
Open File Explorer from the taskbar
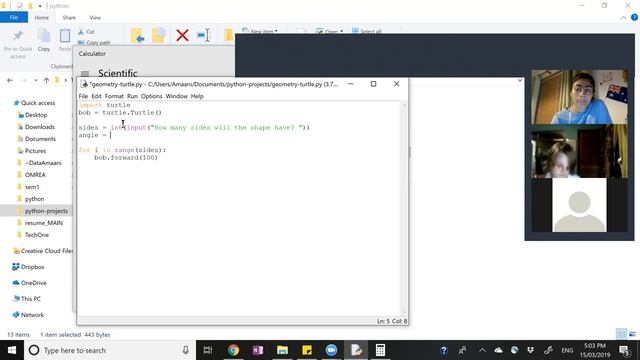pyautogui.click(x=282, y=350)
